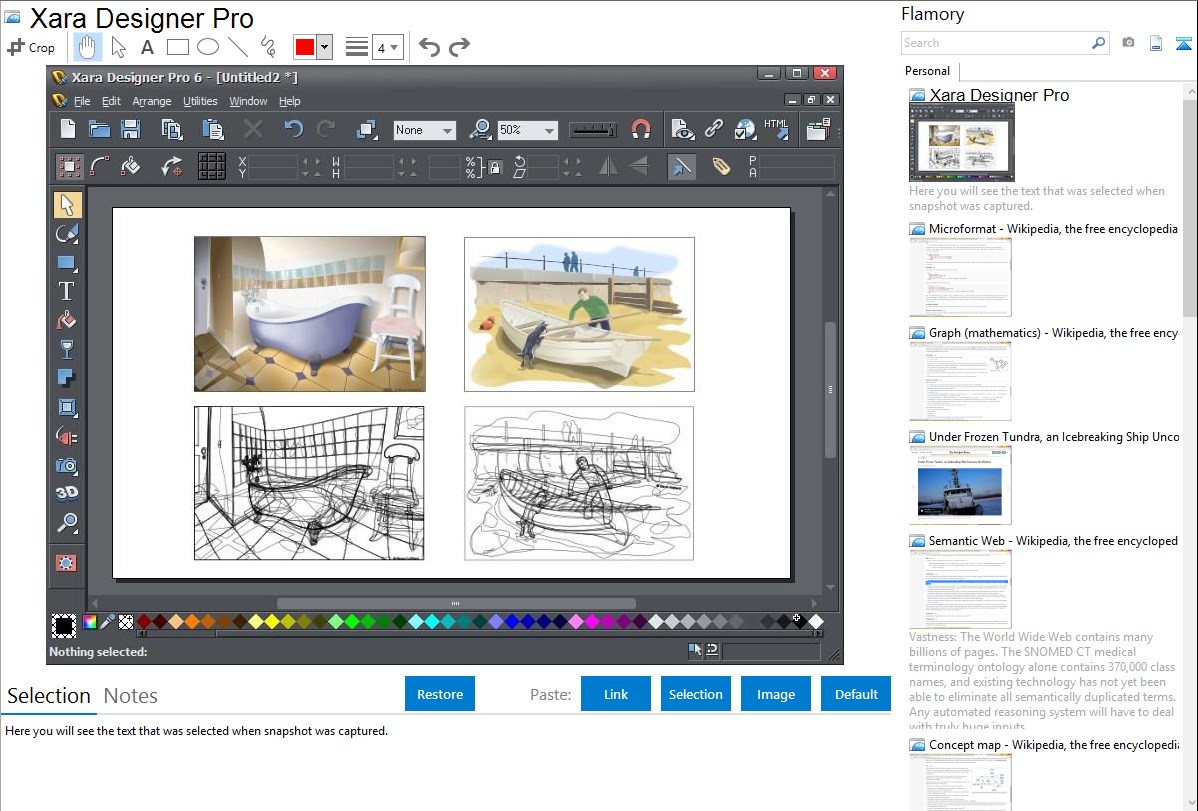Click the red color swatch
This screenshot has width=1198, height=811.
[x=304, y=47]
